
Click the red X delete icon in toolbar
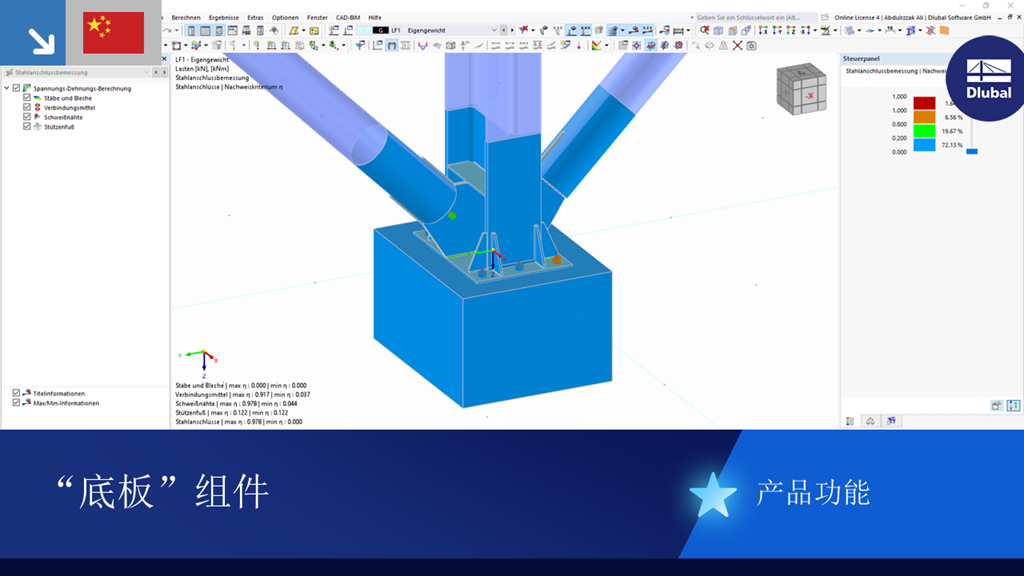pyautogui.click(x=737, y=45)
